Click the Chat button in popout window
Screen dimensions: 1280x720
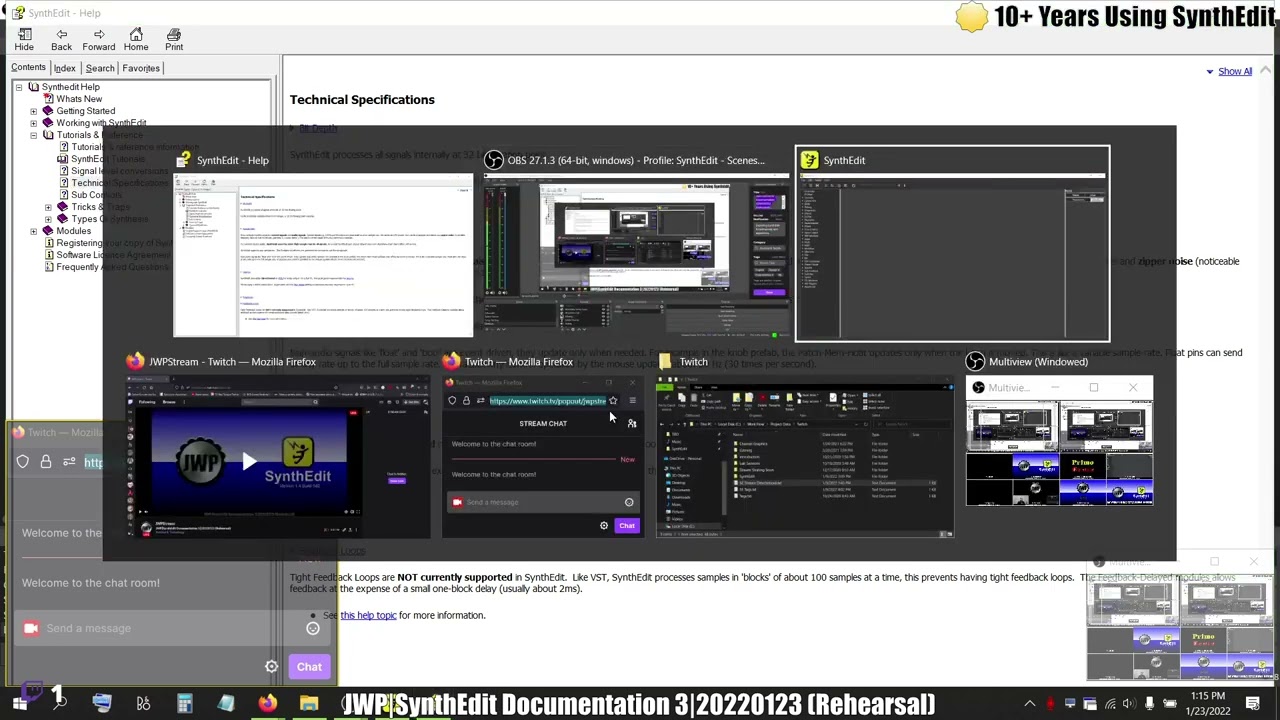click(309, 667)
